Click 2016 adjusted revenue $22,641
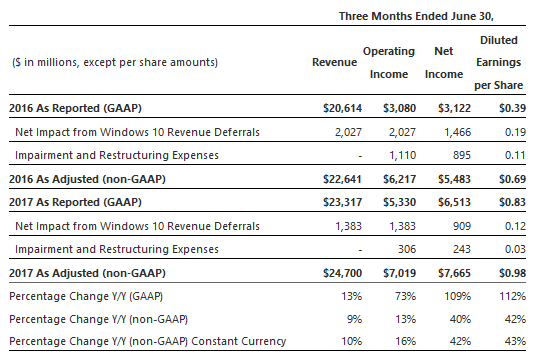The image size is (539, 361). (x=342, y=179)
